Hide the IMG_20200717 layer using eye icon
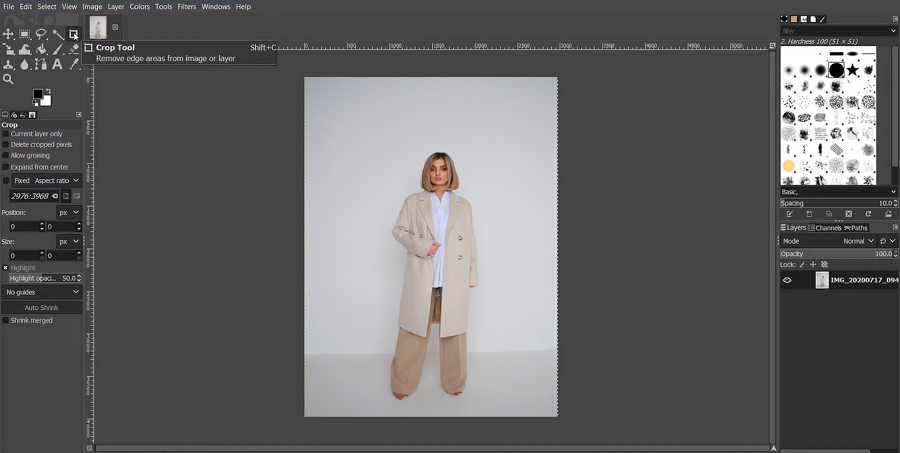This screenshot has width=900, height=453. coord(787,281)
